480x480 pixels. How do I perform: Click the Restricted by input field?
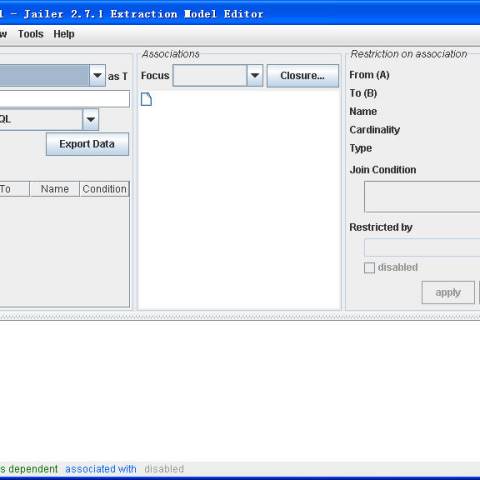[422, 248]
